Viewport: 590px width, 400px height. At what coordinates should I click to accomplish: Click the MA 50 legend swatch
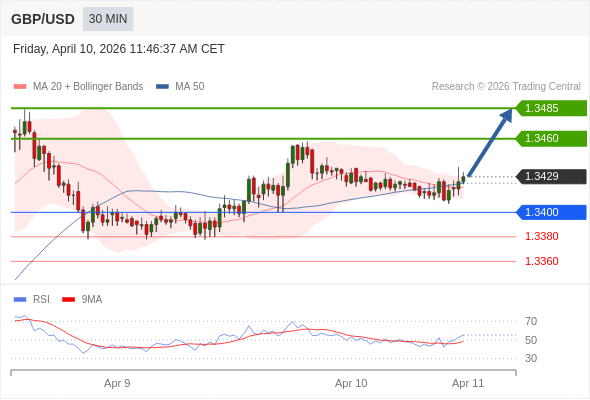click(x=163, y=87)
